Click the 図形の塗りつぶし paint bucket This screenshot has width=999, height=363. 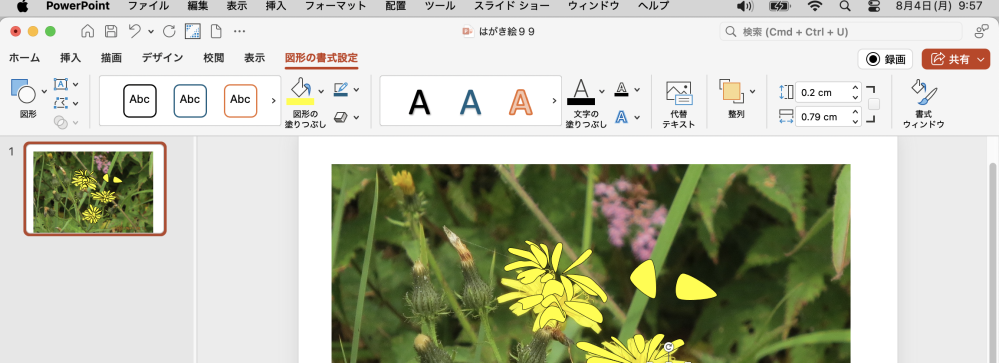click(300, 91)
